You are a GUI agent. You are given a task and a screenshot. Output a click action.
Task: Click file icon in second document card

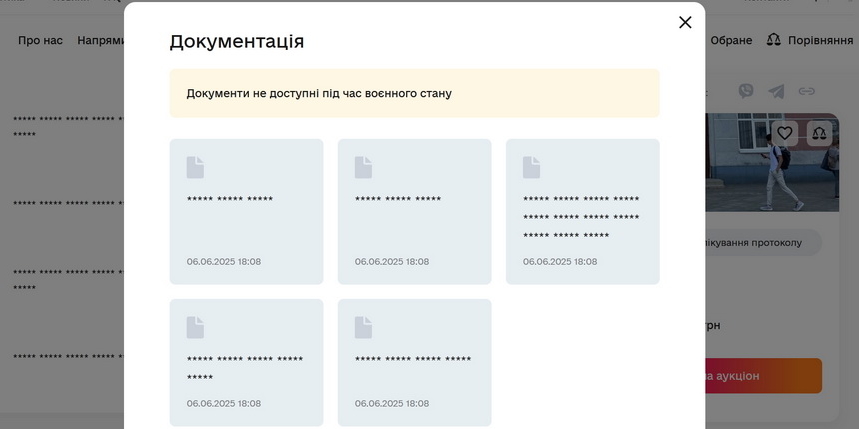pyautogui.click(x=363, y=168)
